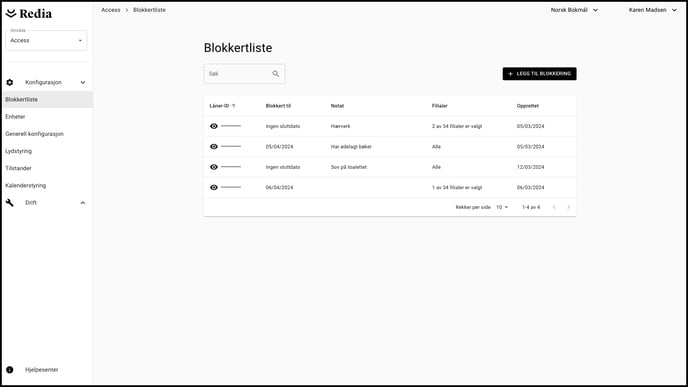Click the Legg til blokkering button

click(539, 74)
